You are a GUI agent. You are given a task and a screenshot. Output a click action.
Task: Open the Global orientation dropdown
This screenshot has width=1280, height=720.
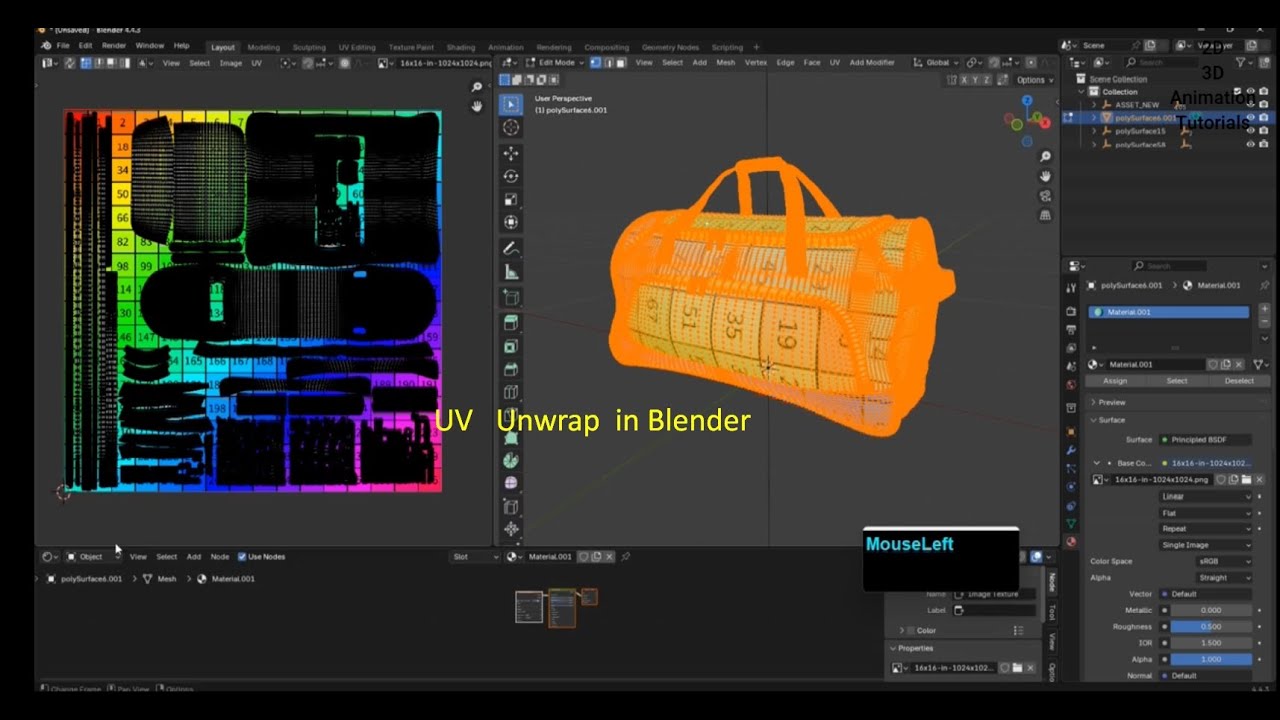pos(935,62)
